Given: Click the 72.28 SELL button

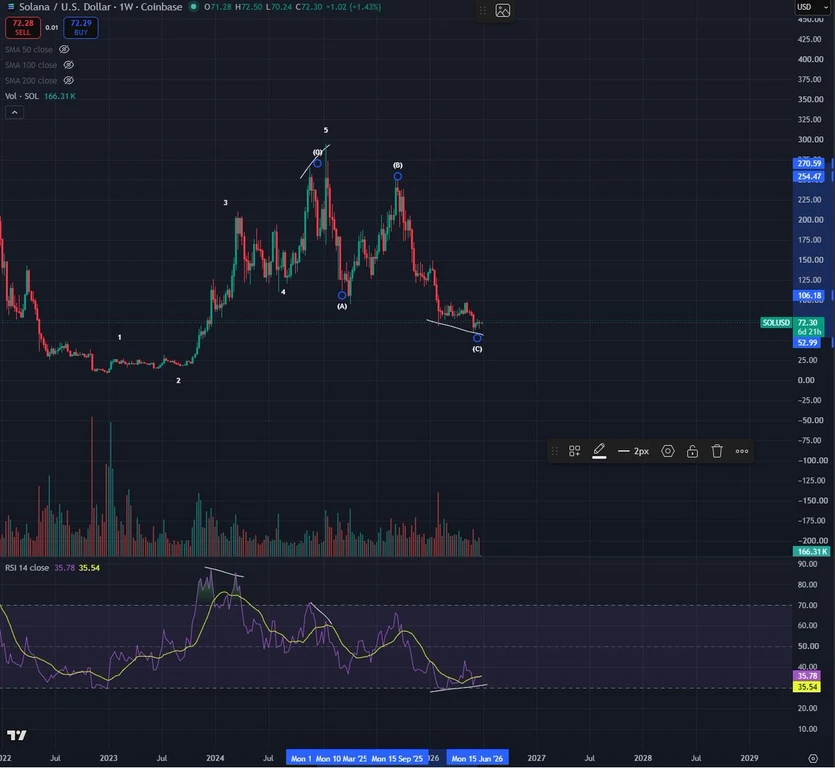Looking at the screenshot, I should tap(23, 28).
